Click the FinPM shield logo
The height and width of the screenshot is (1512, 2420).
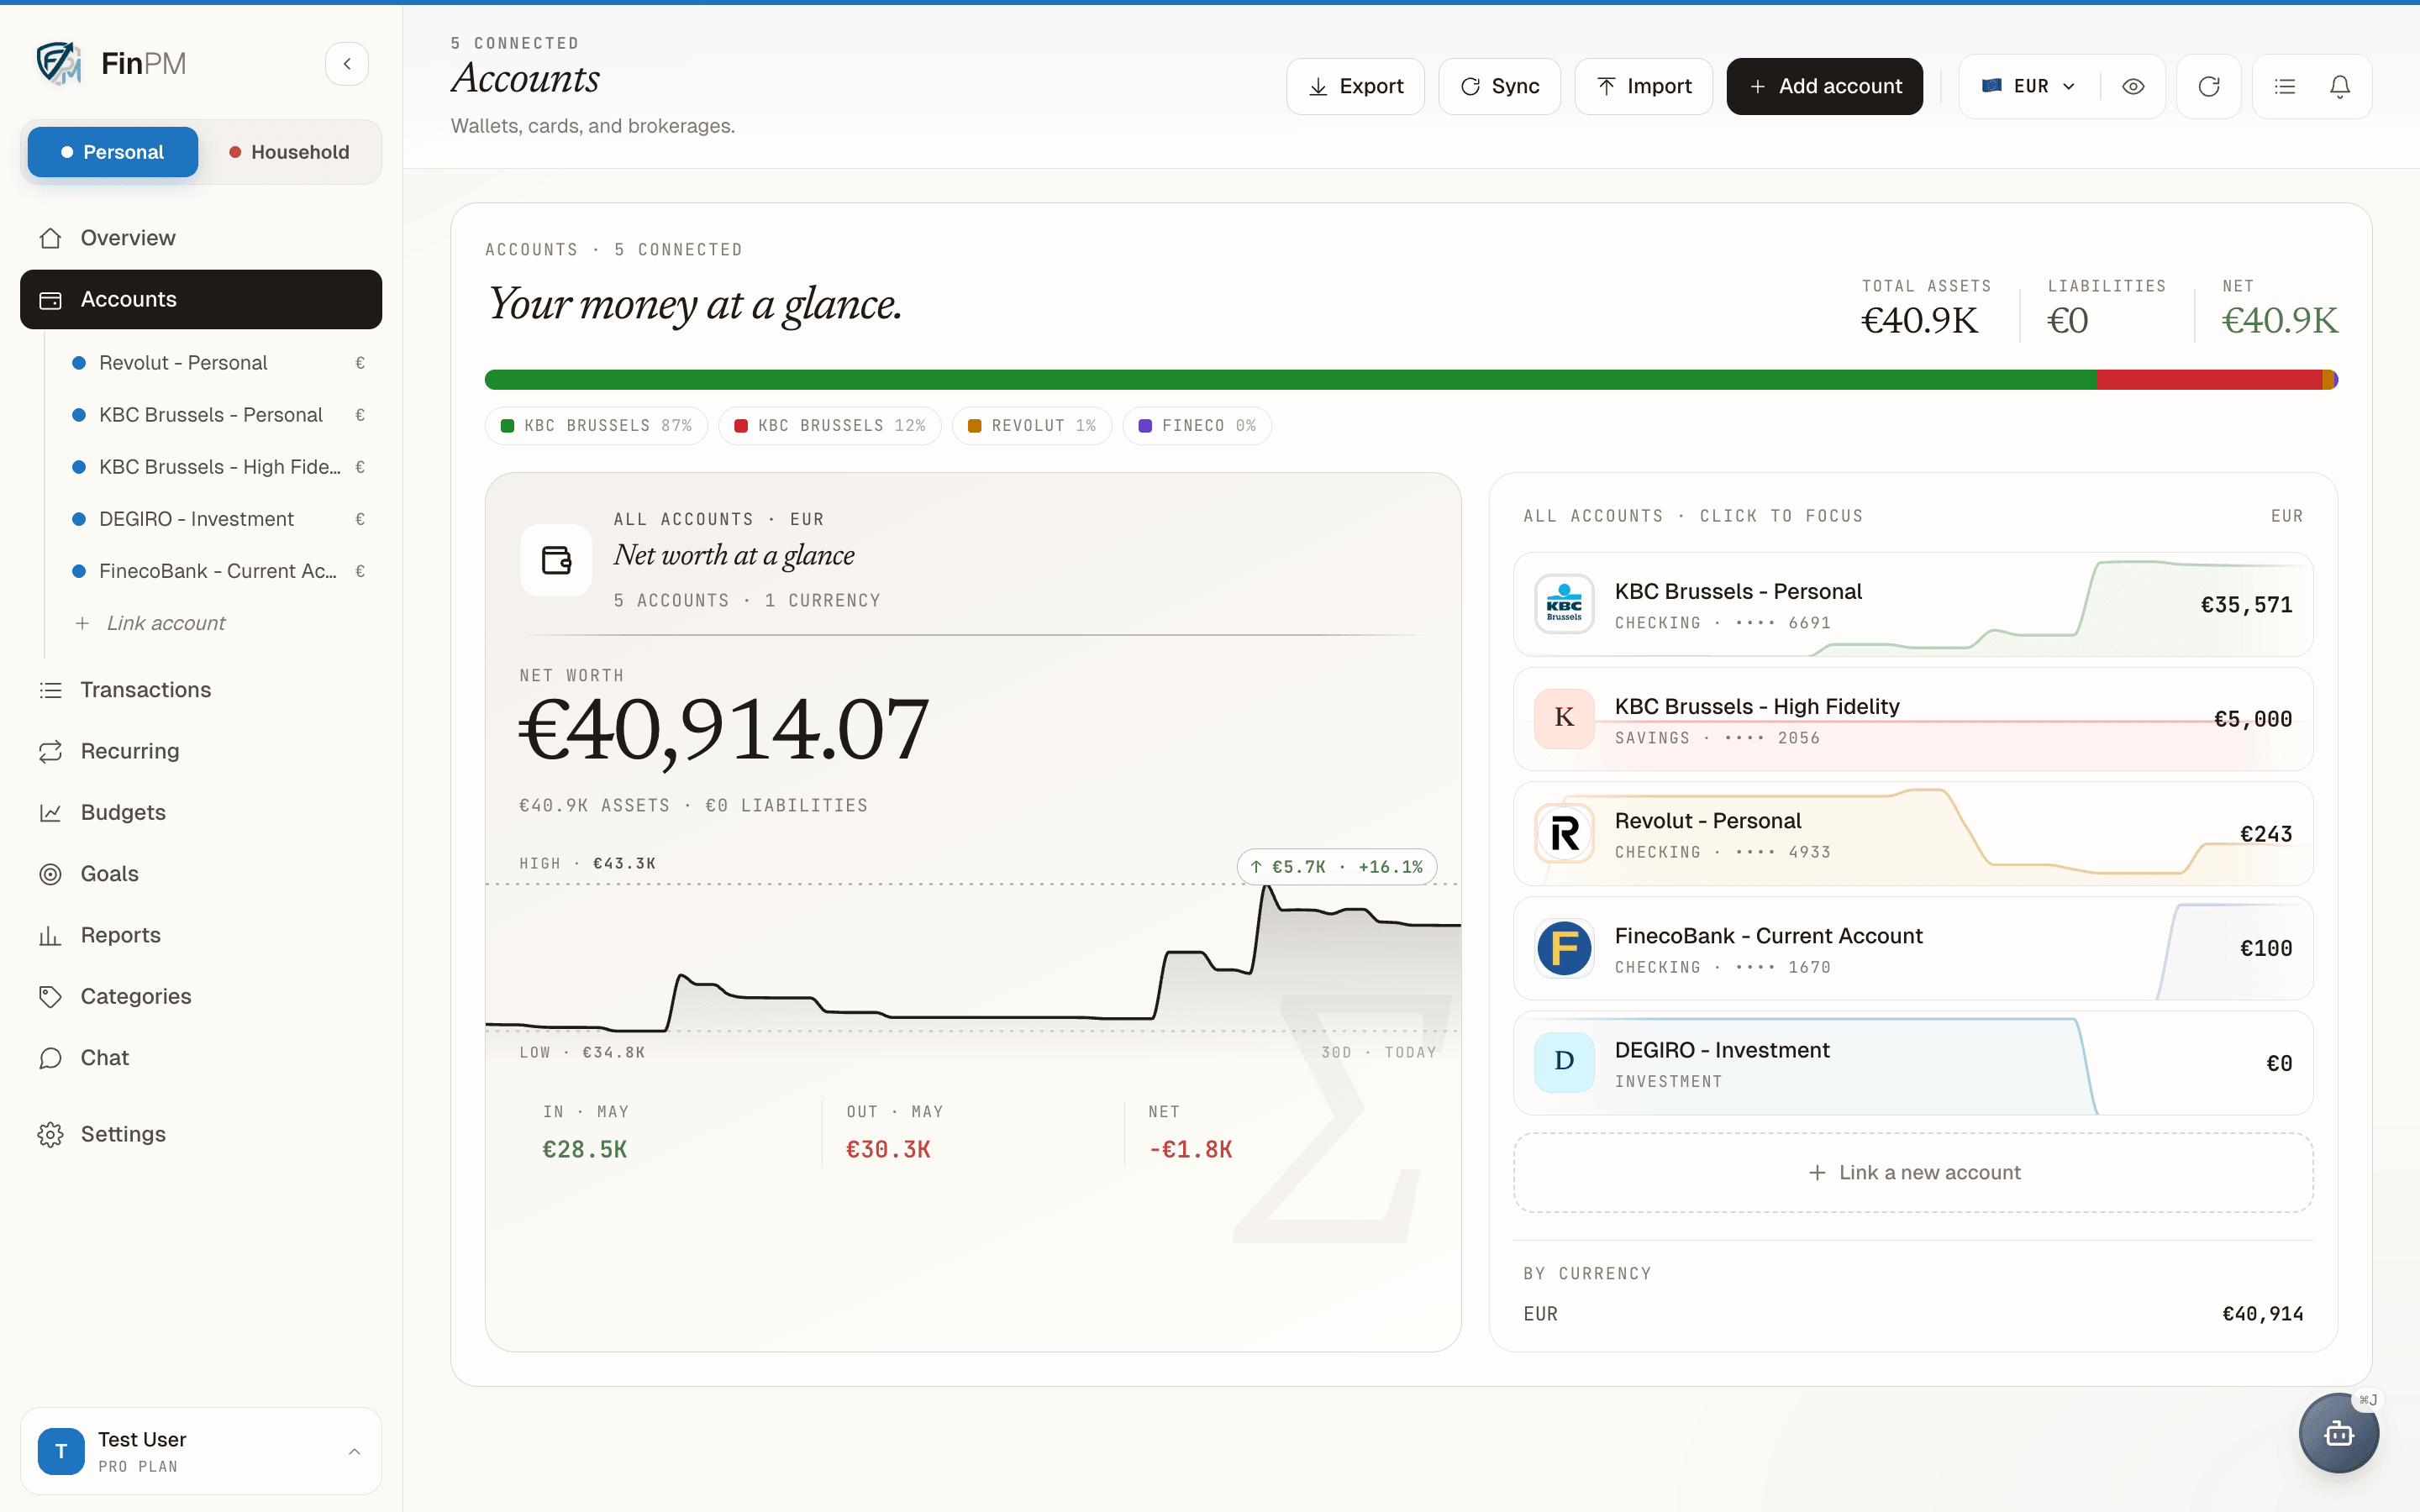coord(58,63)
